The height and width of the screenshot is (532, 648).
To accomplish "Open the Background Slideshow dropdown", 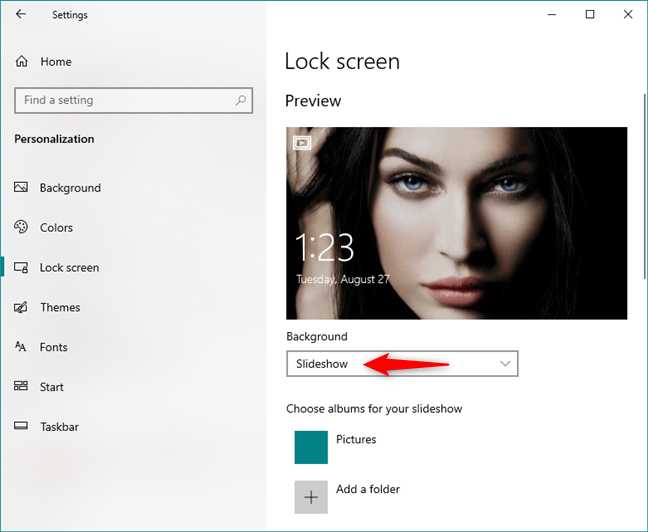I will (401, 364).
